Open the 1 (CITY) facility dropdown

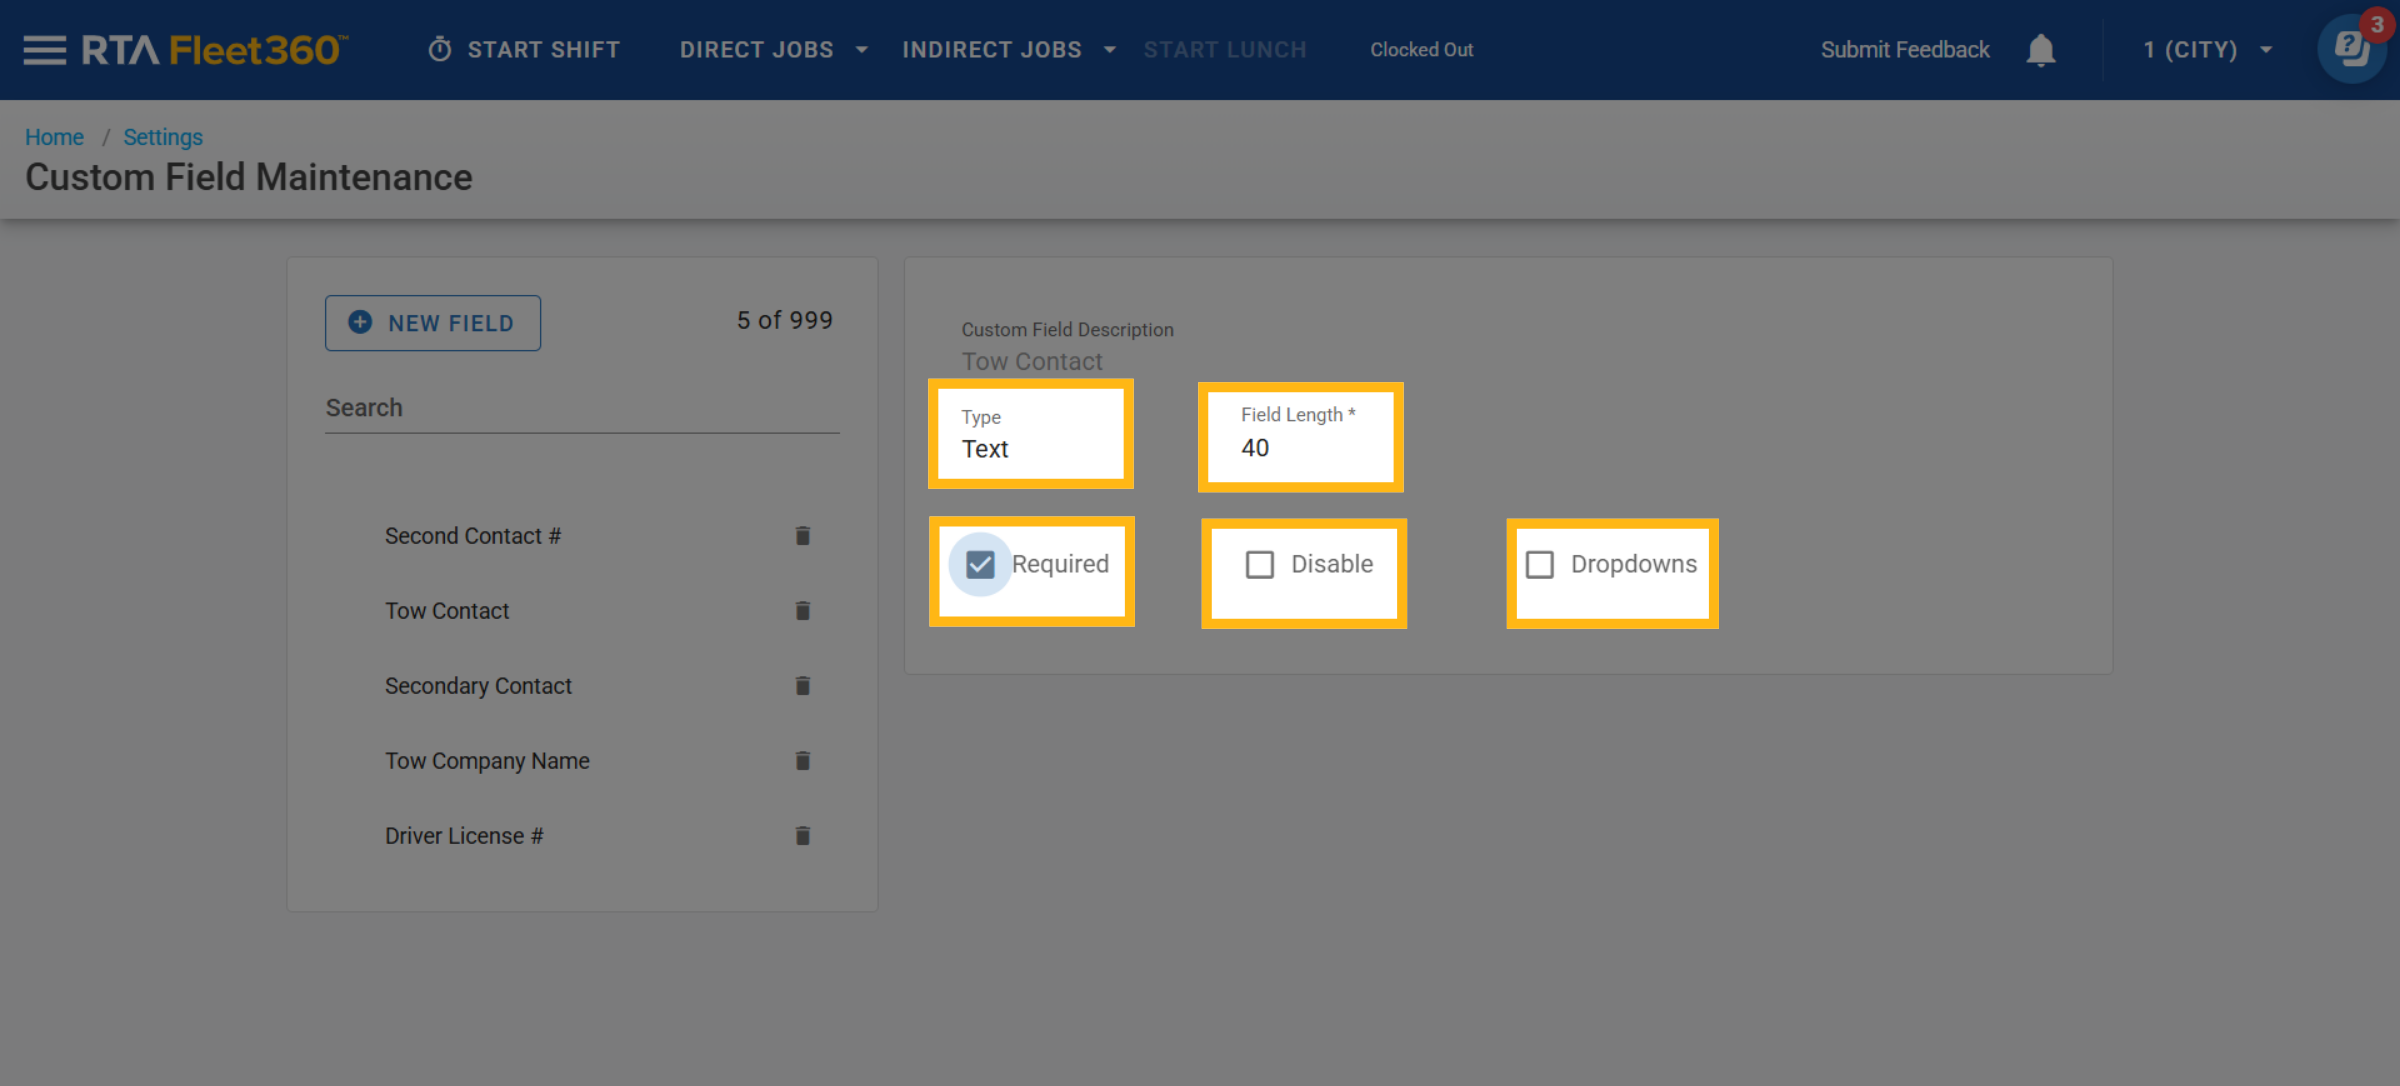point(2207,50)
